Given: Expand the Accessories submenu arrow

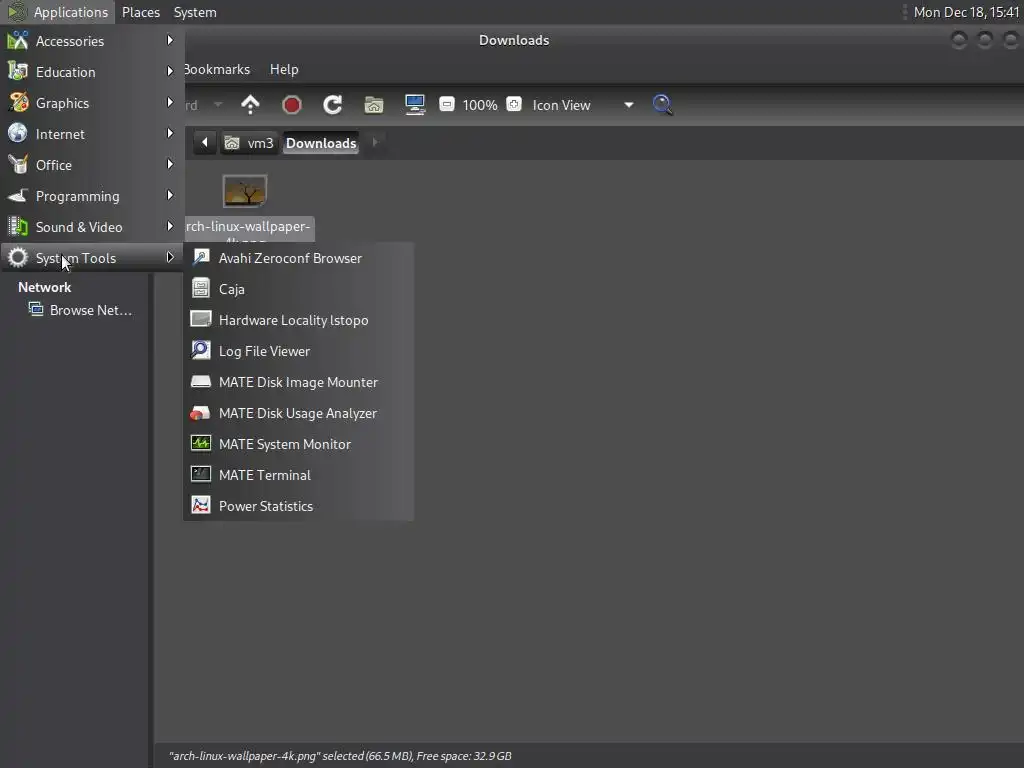Looking at the screenshot, I should [x=170, y=40].
